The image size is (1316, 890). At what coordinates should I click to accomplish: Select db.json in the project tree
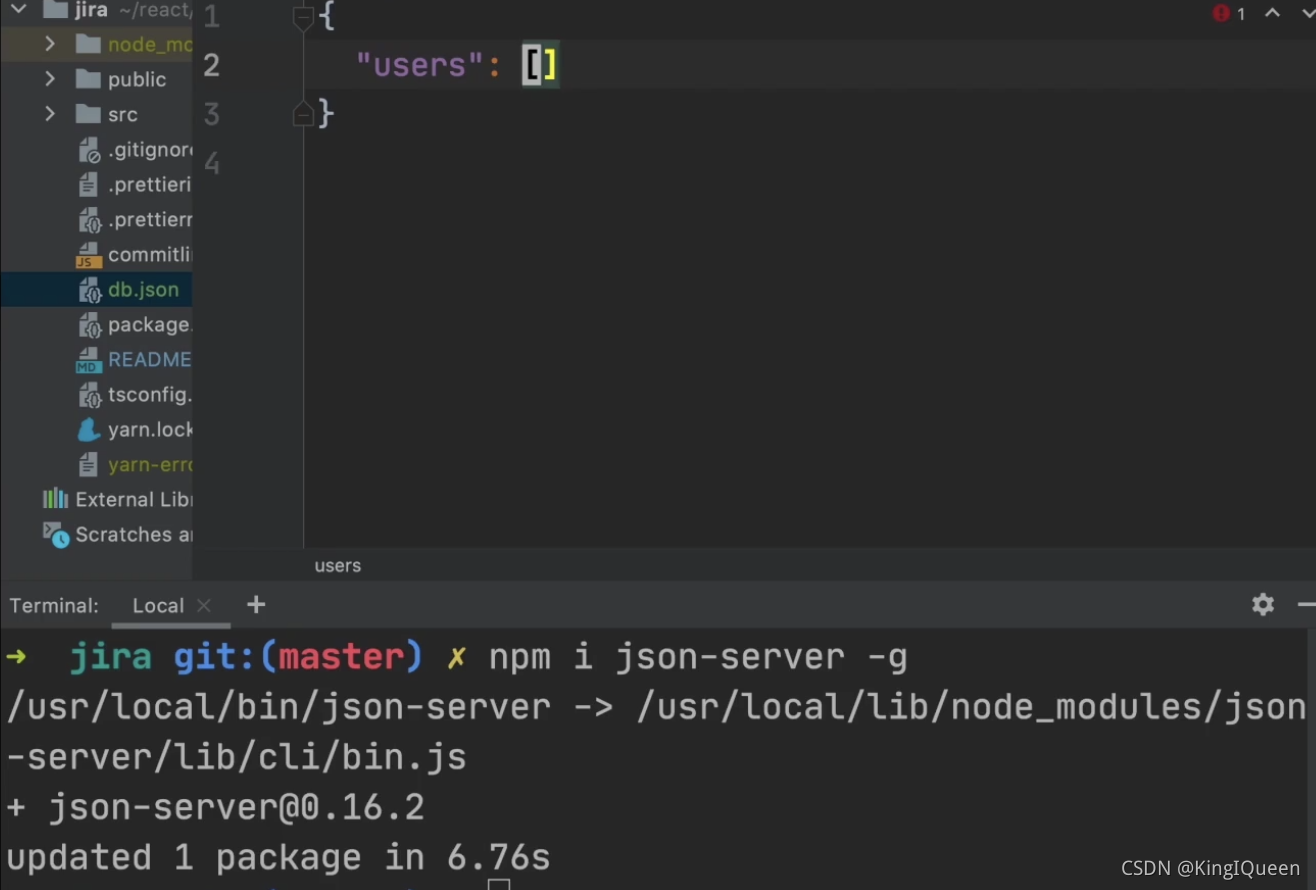[x=143, y=289]
